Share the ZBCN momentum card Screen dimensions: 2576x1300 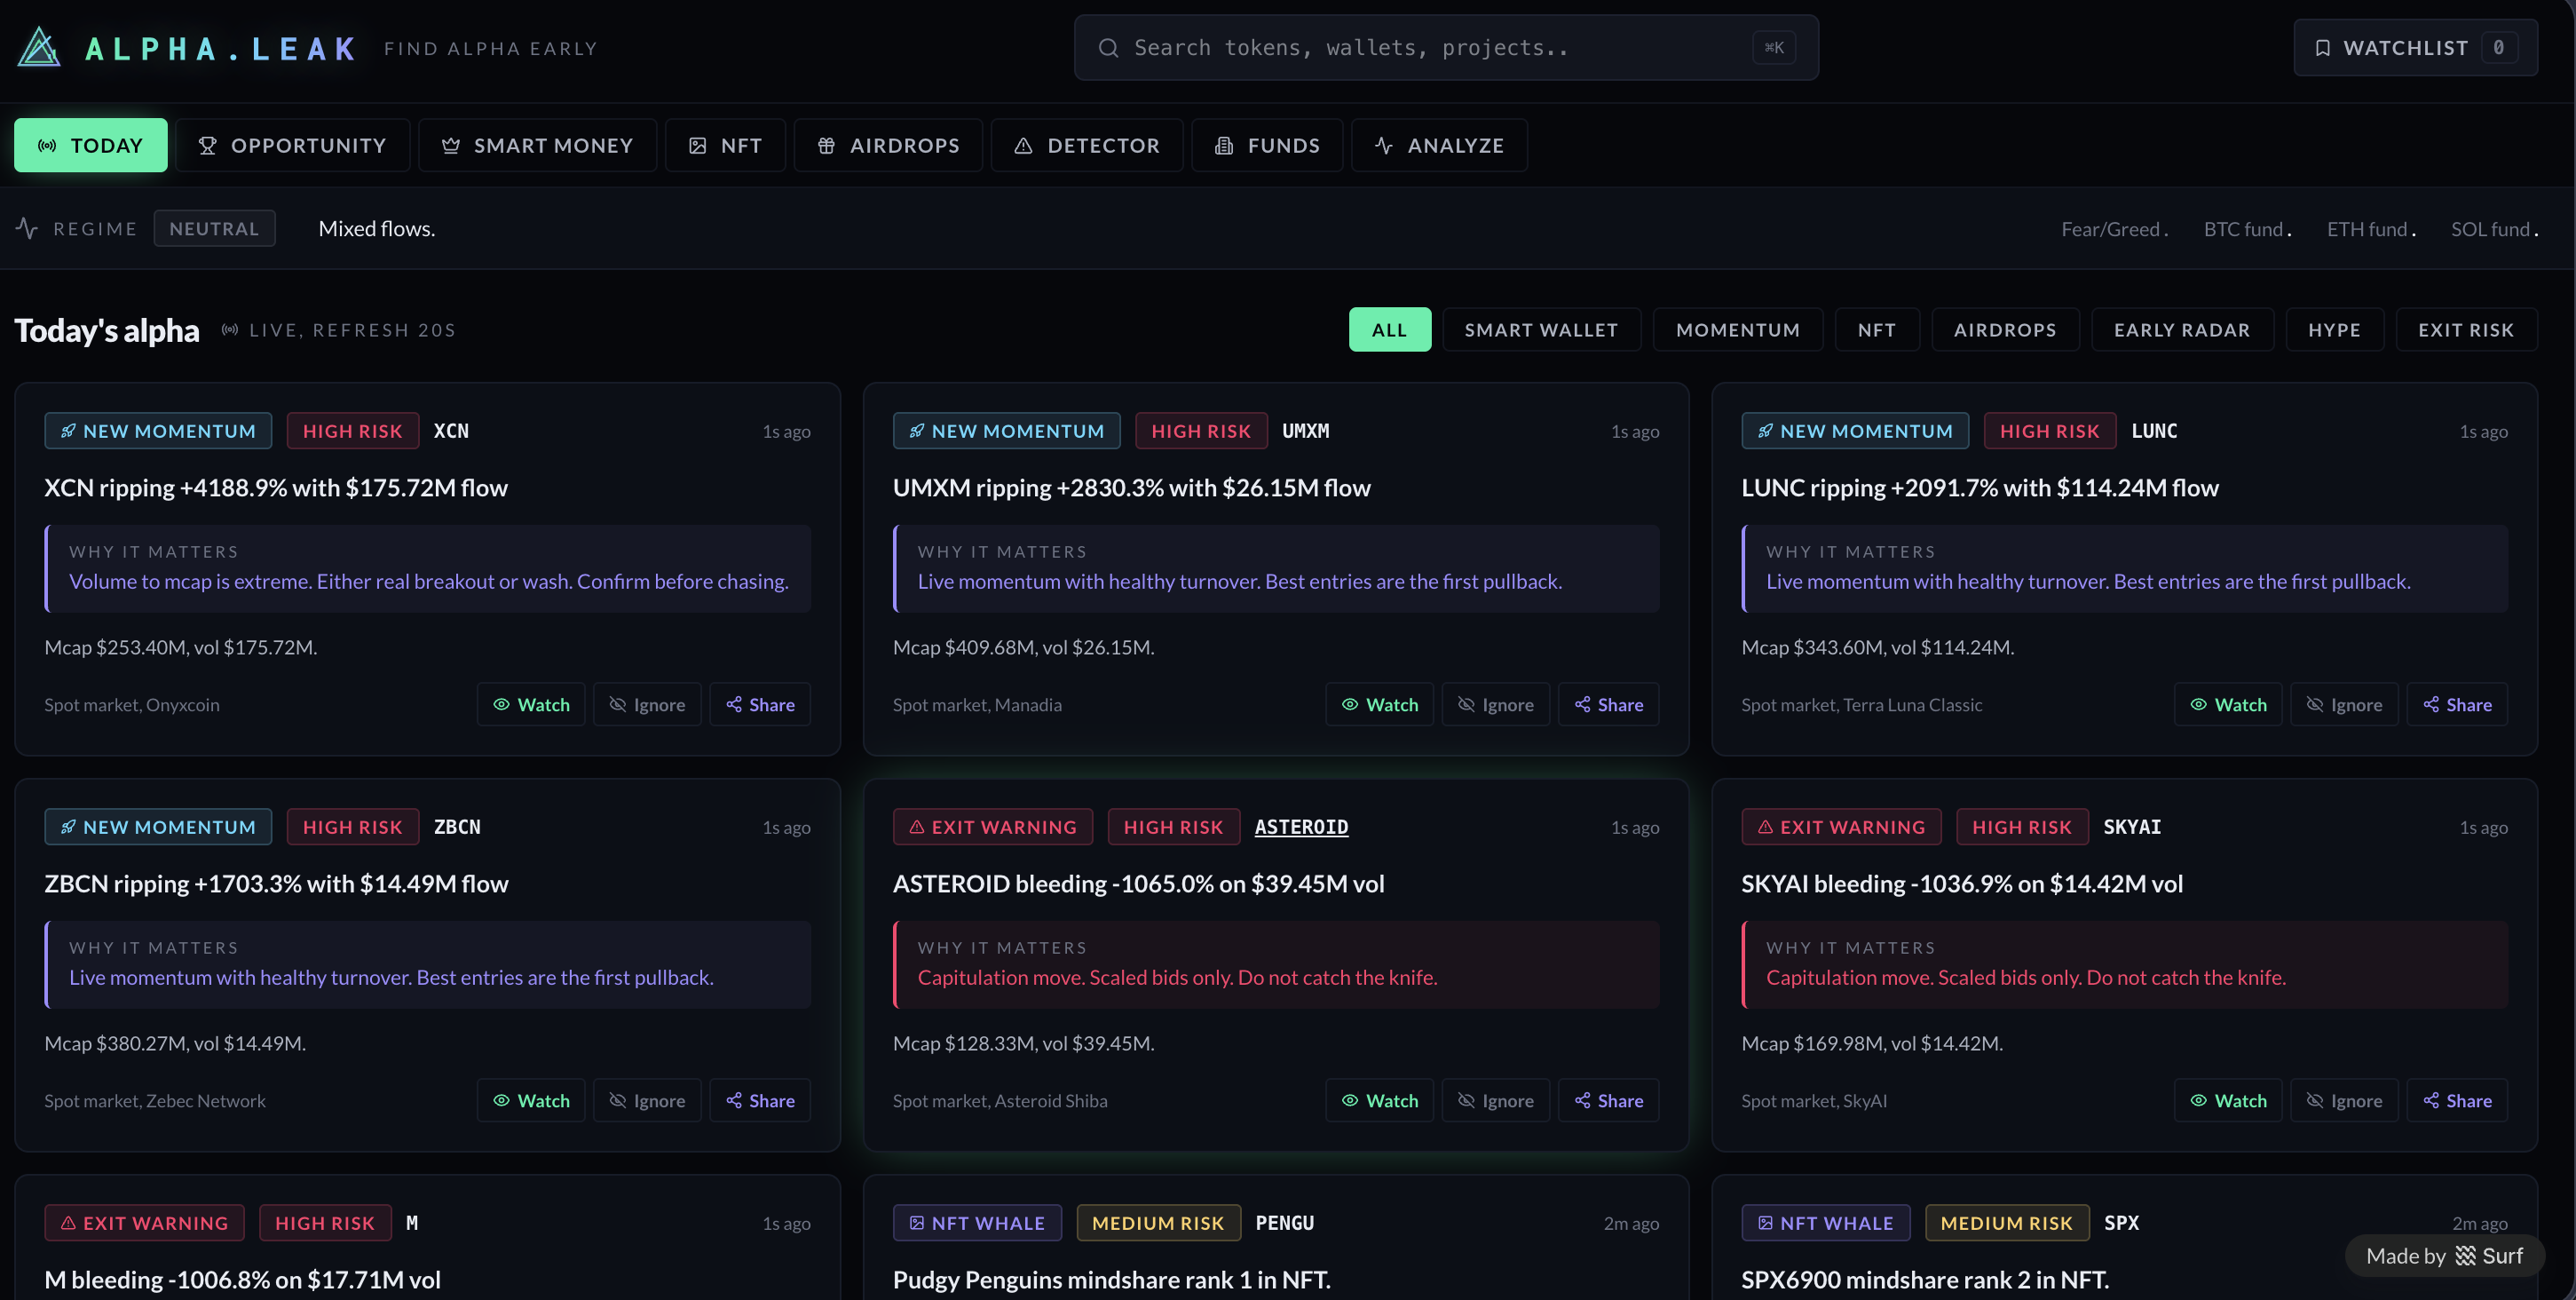759,1101
